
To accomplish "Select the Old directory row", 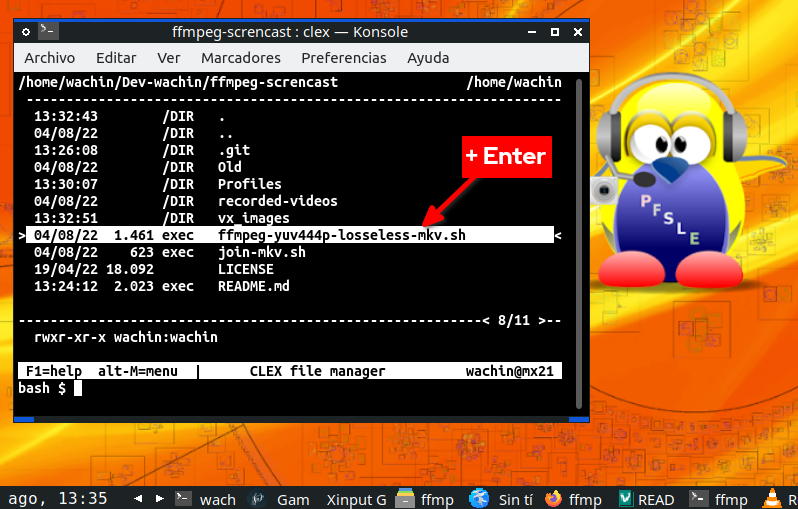I will click(x=290, y=167).
